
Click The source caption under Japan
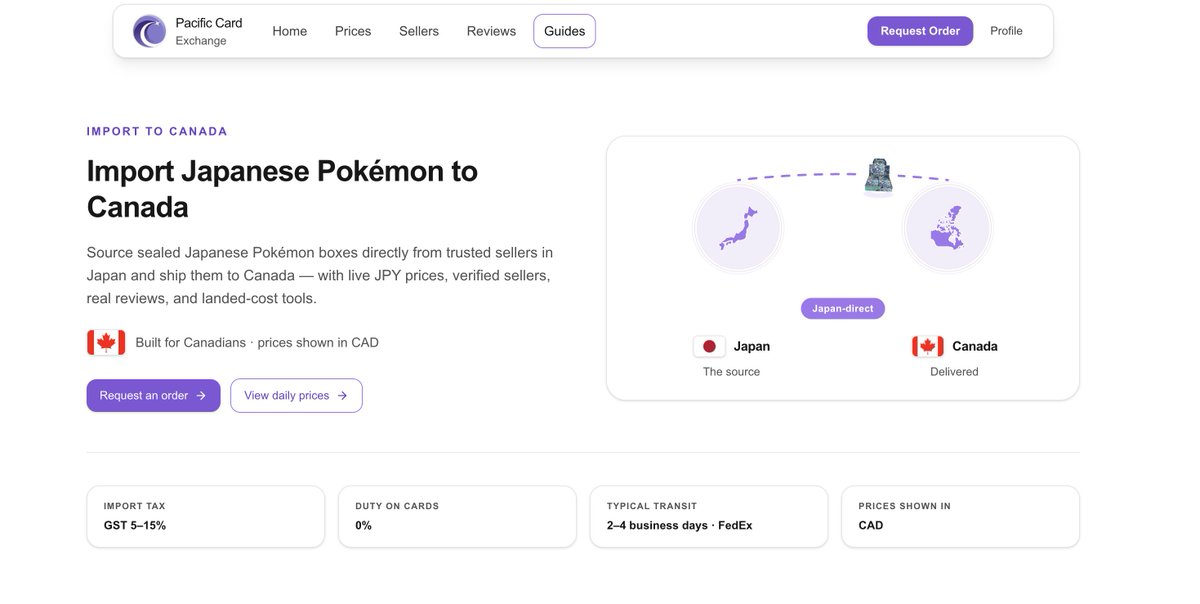pos(732,371)
